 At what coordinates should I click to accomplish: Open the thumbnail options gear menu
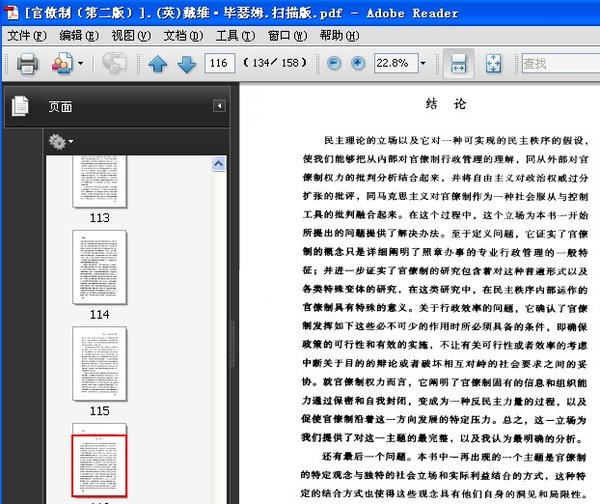point(60,143)
